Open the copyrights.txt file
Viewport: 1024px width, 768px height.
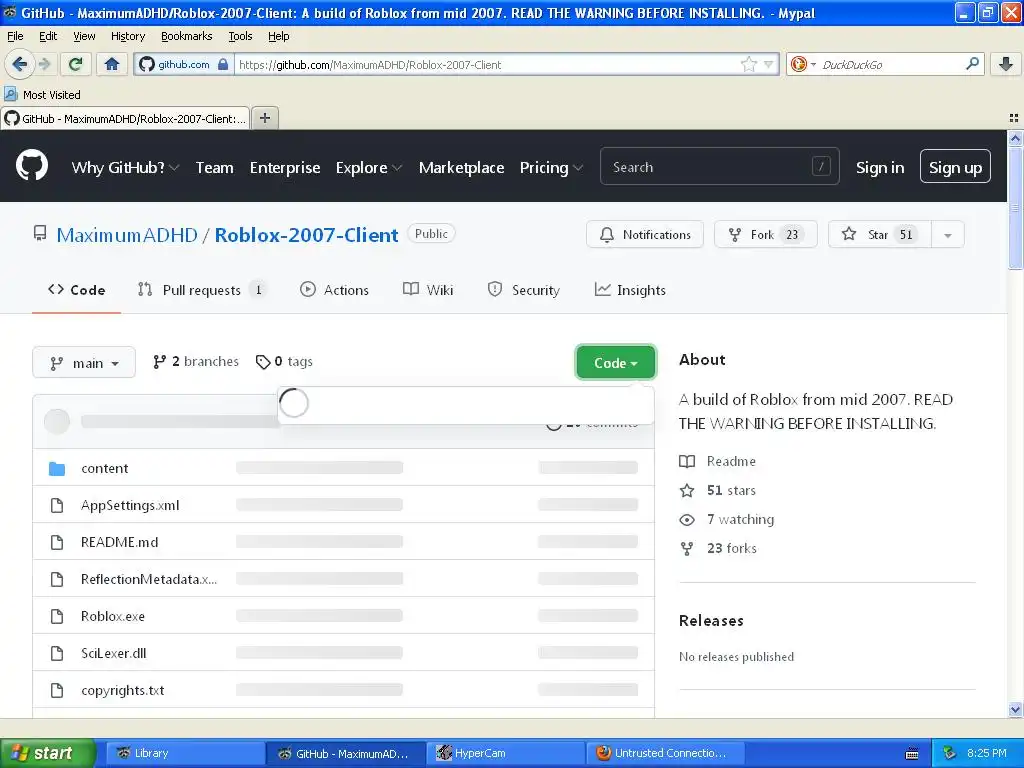pos(123,690)
